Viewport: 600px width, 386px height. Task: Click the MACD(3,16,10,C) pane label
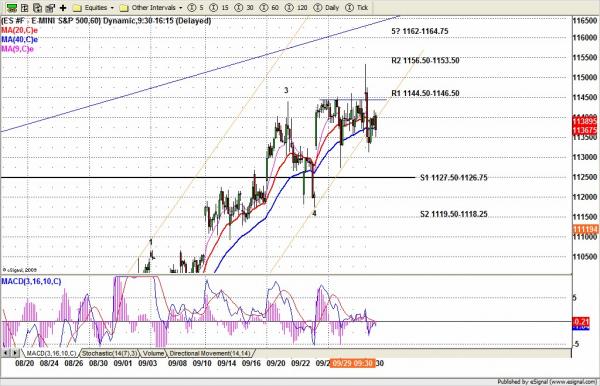coord(31,281)
